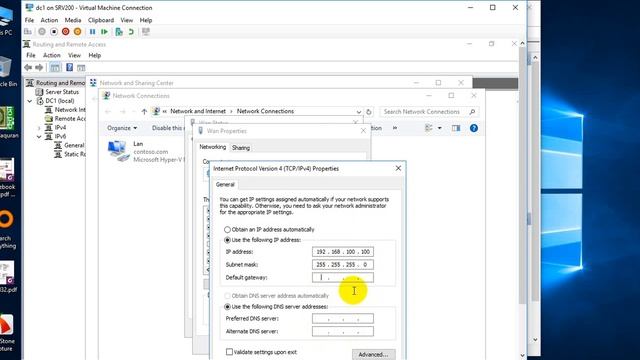
Task: Open view options dropdown arrow
Action: pyautogui.click(x=440, y=128)
